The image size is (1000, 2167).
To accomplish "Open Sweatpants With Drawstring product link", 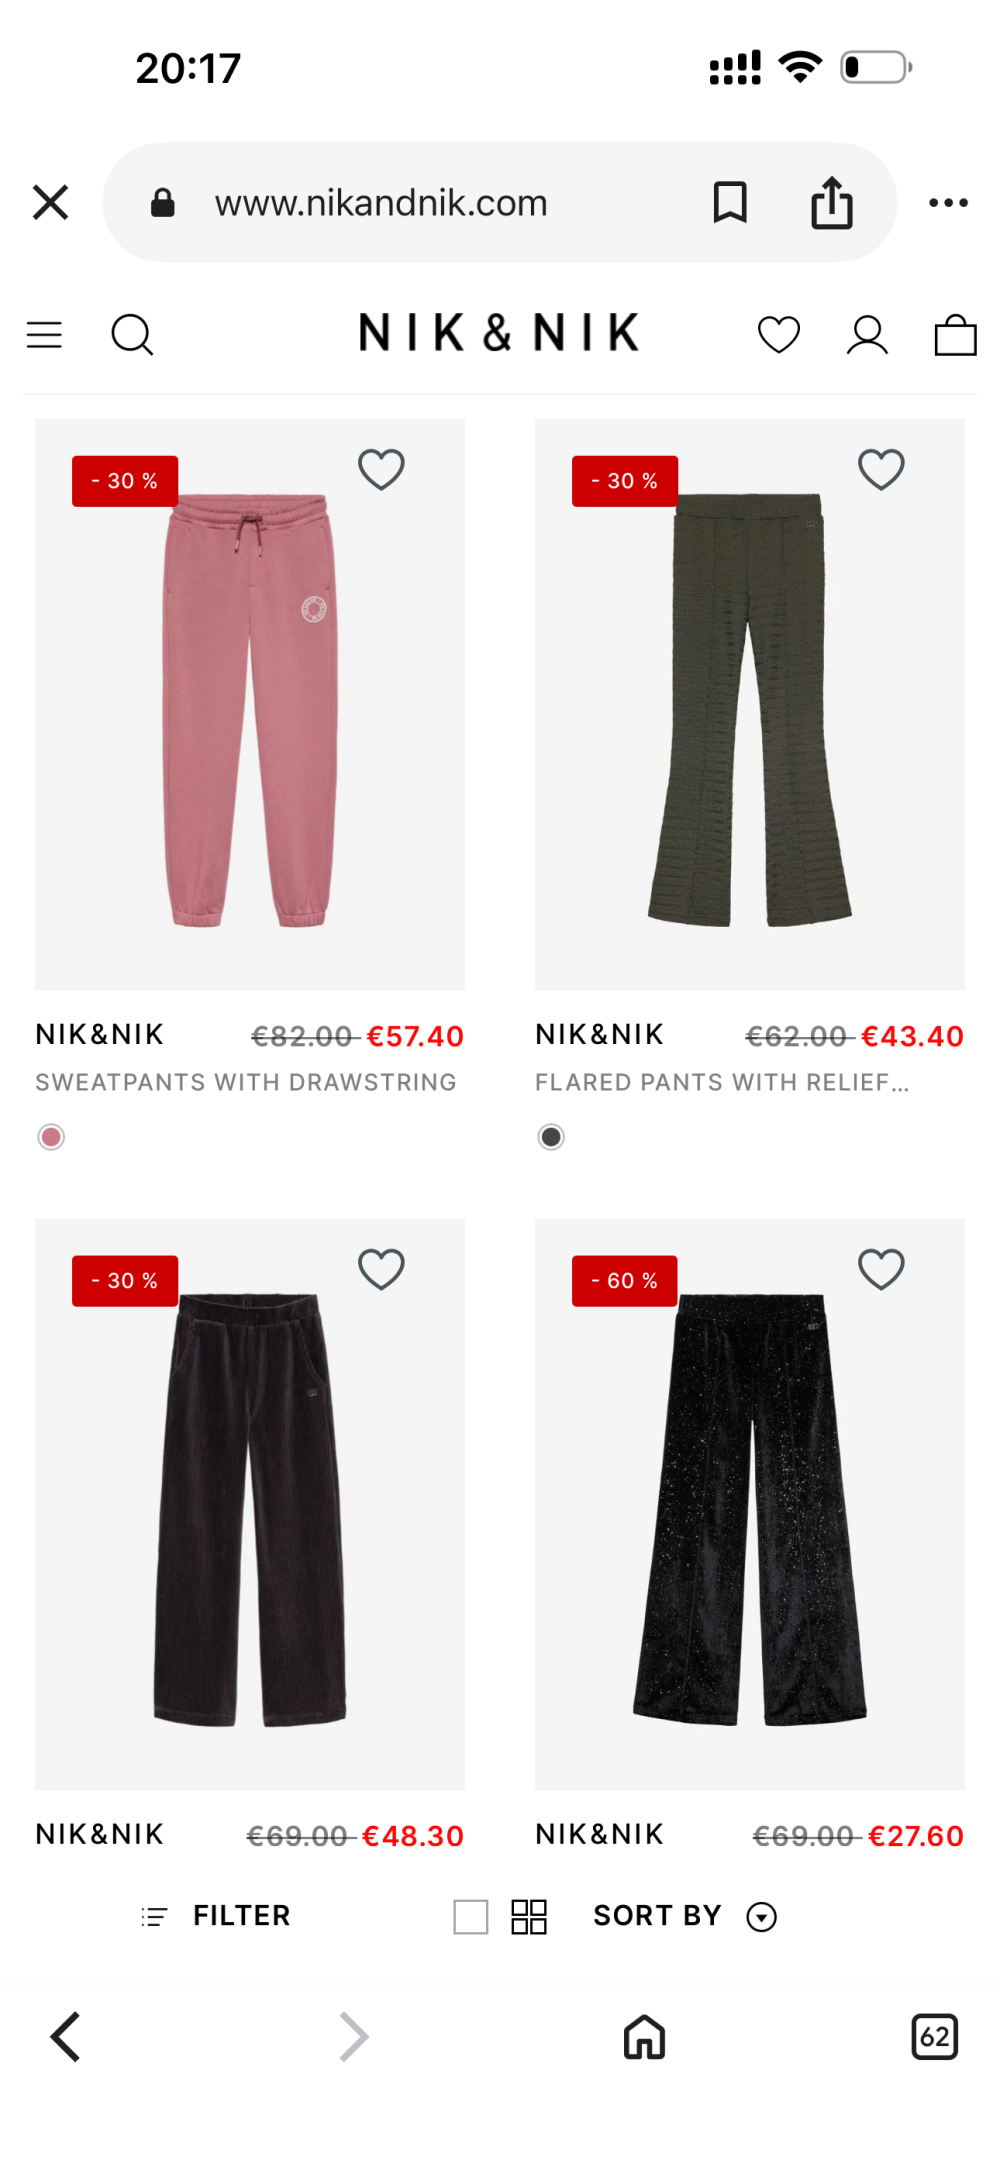I will coord(246,1082).
